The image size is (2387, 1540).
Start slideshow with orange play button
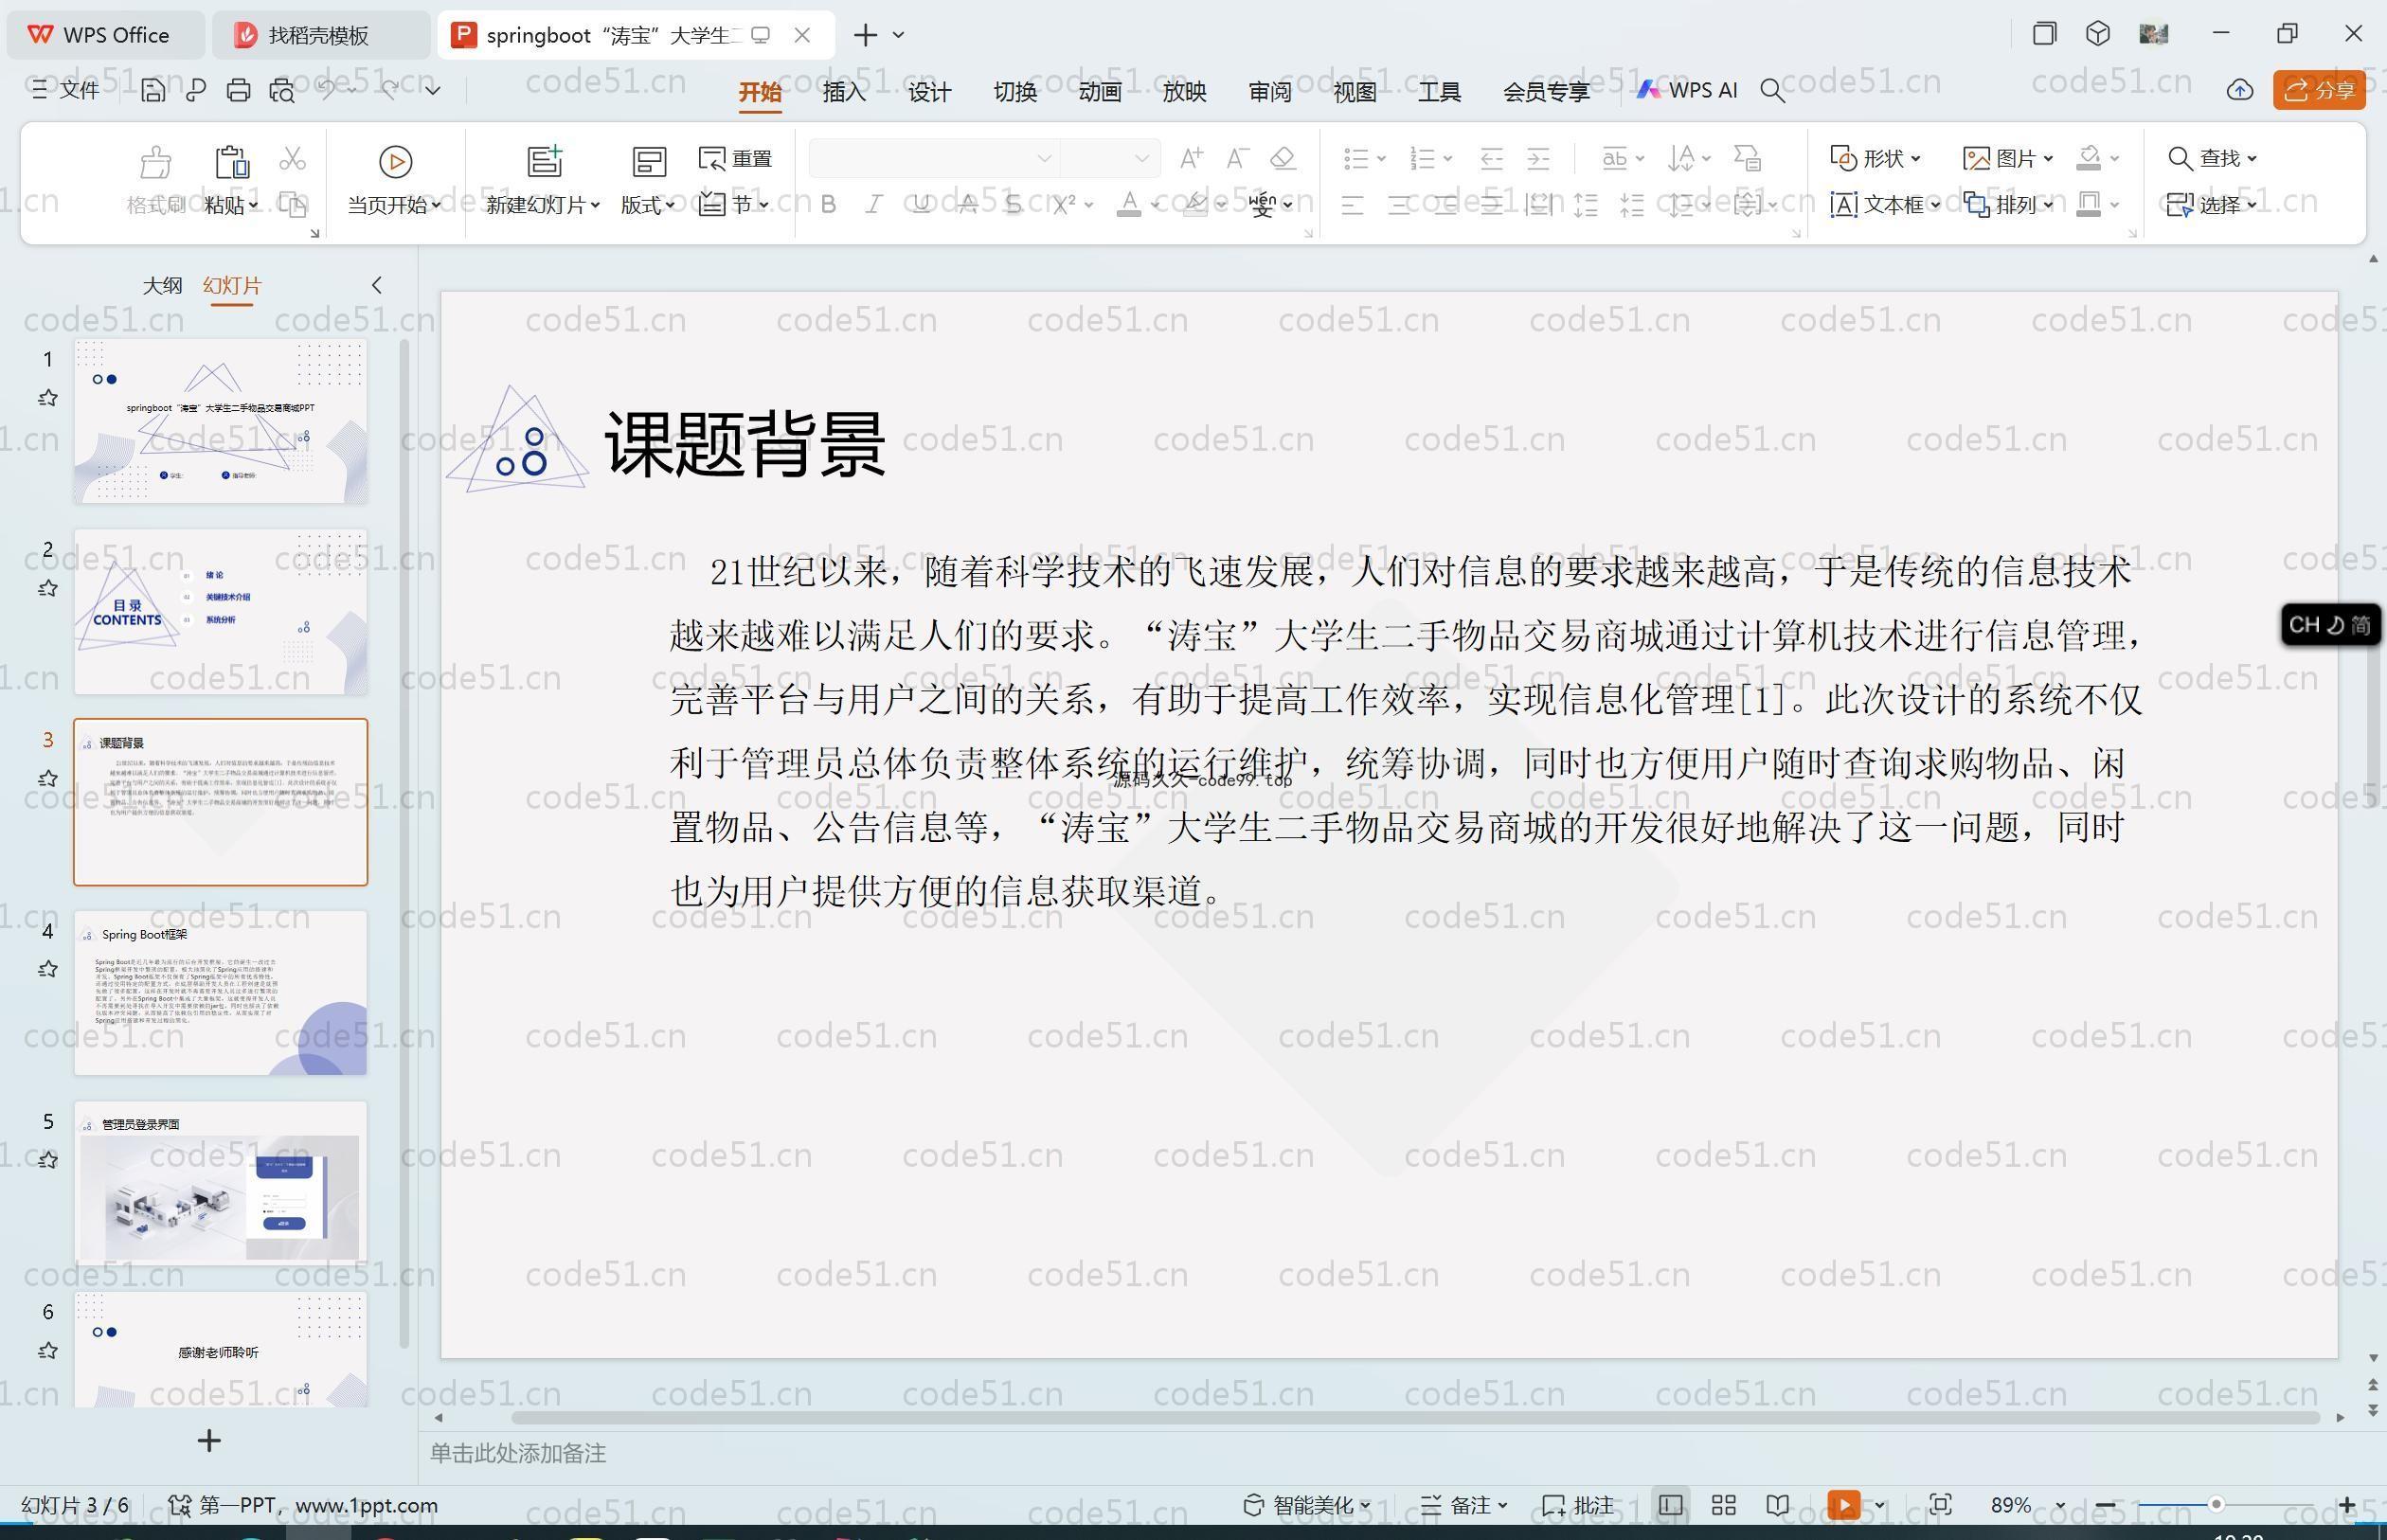(x=1843, y=1505)
